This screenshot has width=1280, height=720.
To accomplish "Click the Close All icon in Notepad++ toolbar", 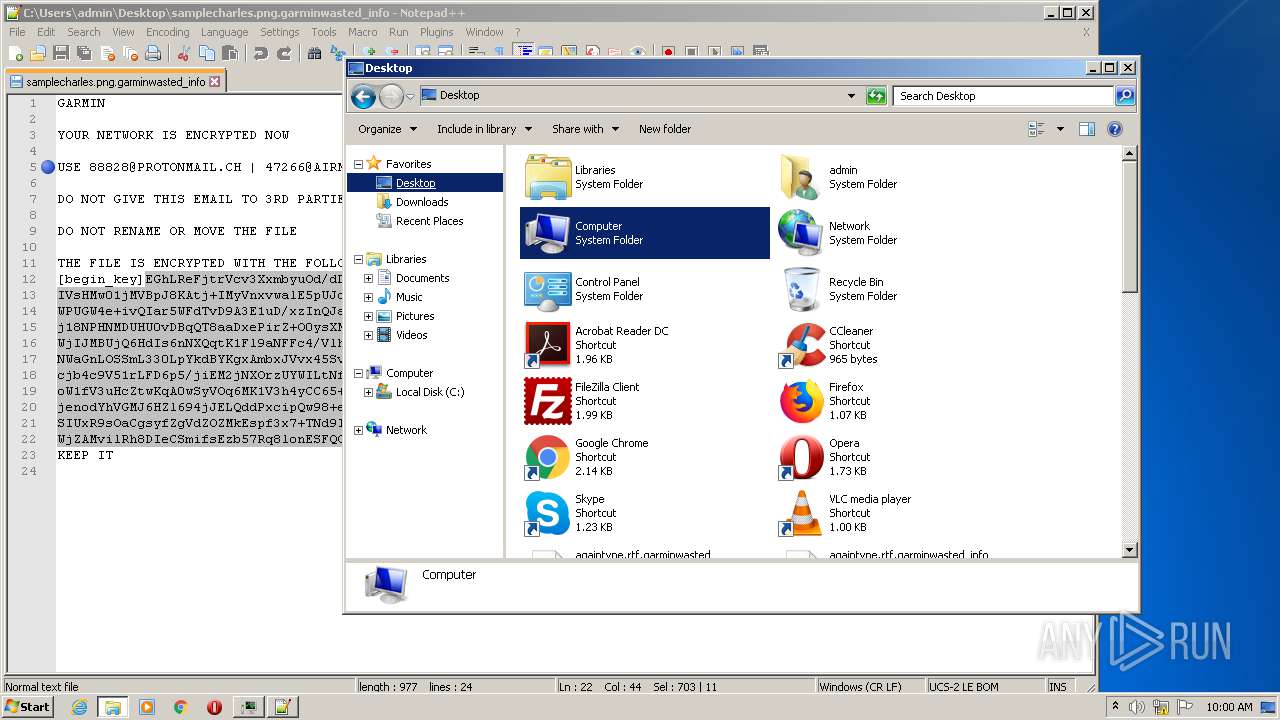I will (x=130, y=53).
